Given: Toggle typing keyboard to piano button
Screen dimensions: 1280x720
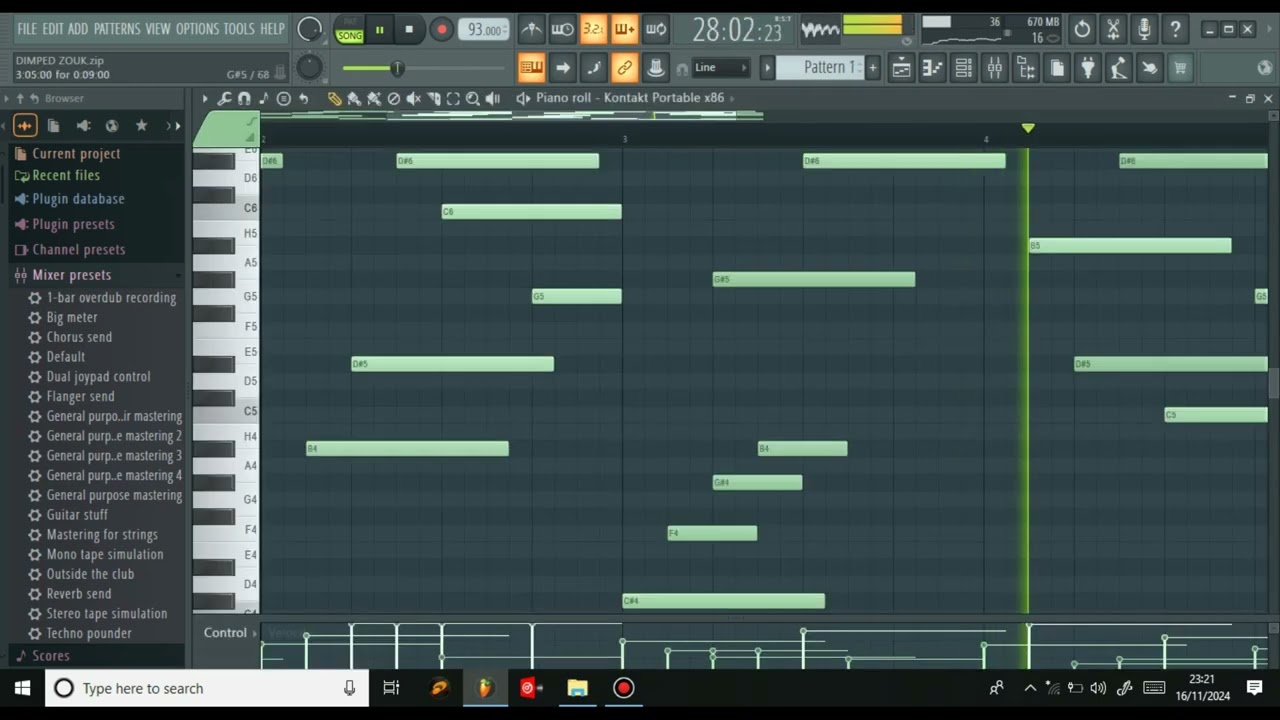Looking at the screenshot, I should pyautogui.click(x=531, y=68).
